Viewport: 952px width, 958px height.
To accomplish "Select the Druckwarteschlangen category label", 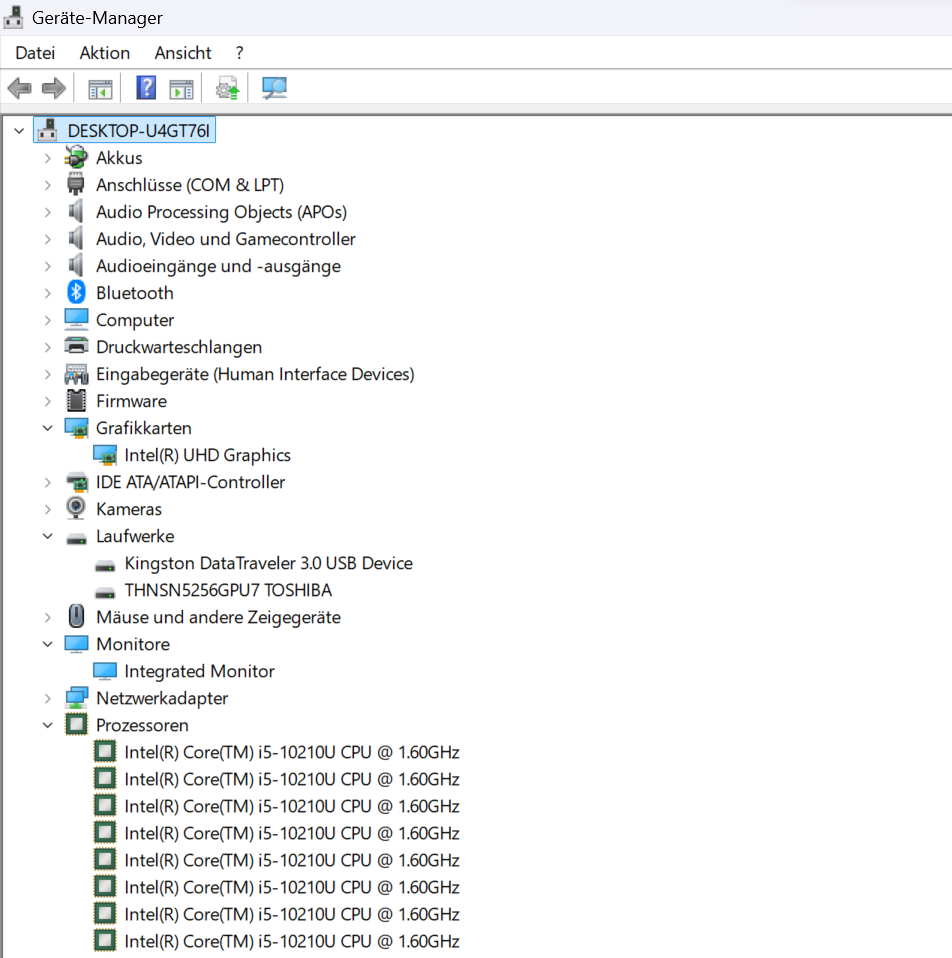I will (179, 347).
